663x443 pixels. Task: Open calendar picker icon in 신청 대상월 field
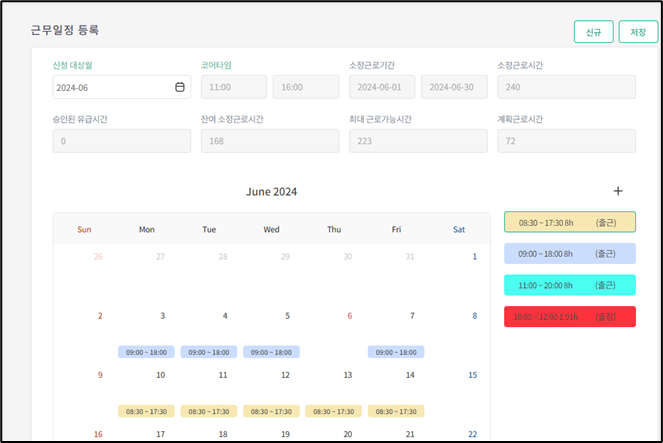[x=180, y=88]
